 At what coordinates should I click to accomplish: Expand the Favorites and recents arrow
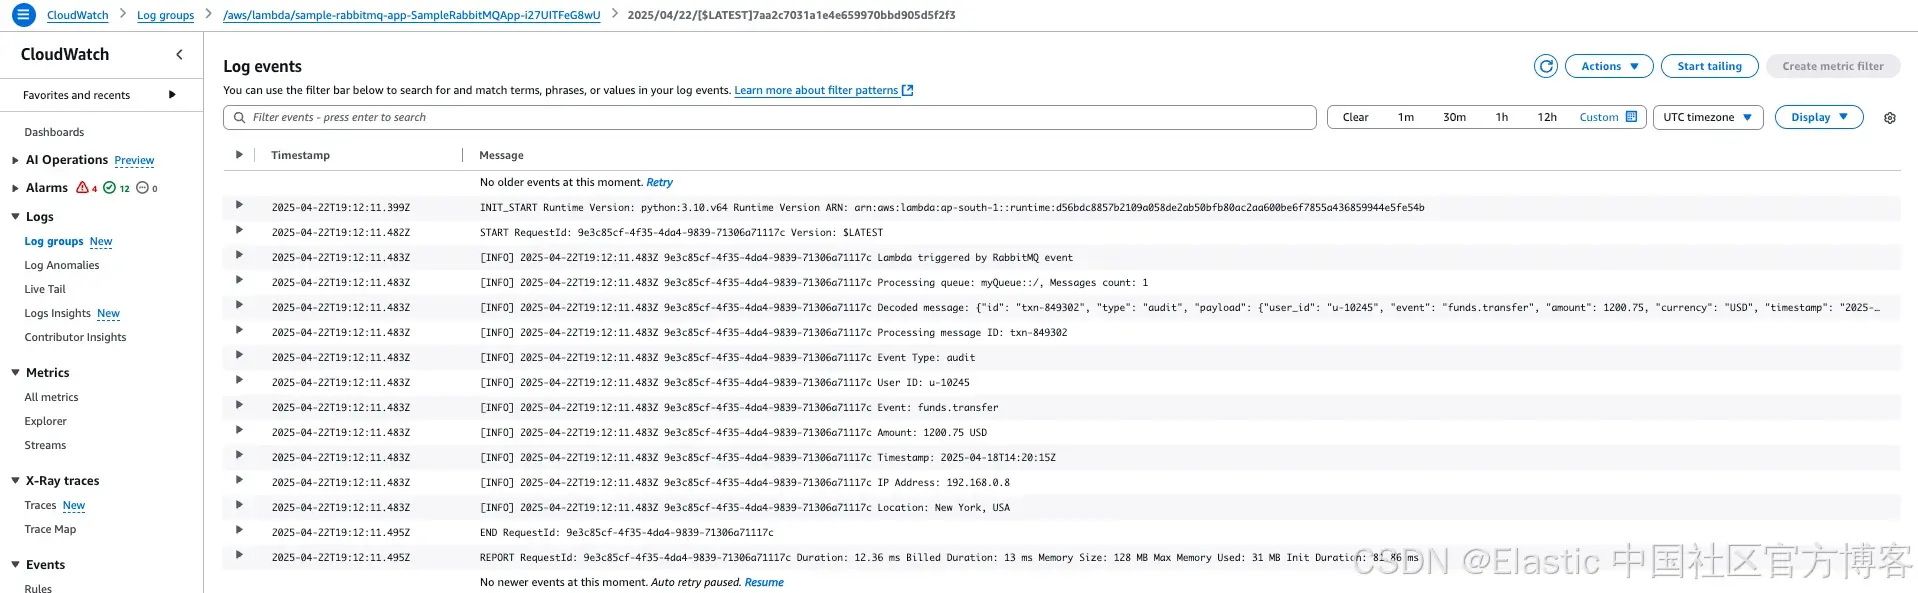[172, 95]
